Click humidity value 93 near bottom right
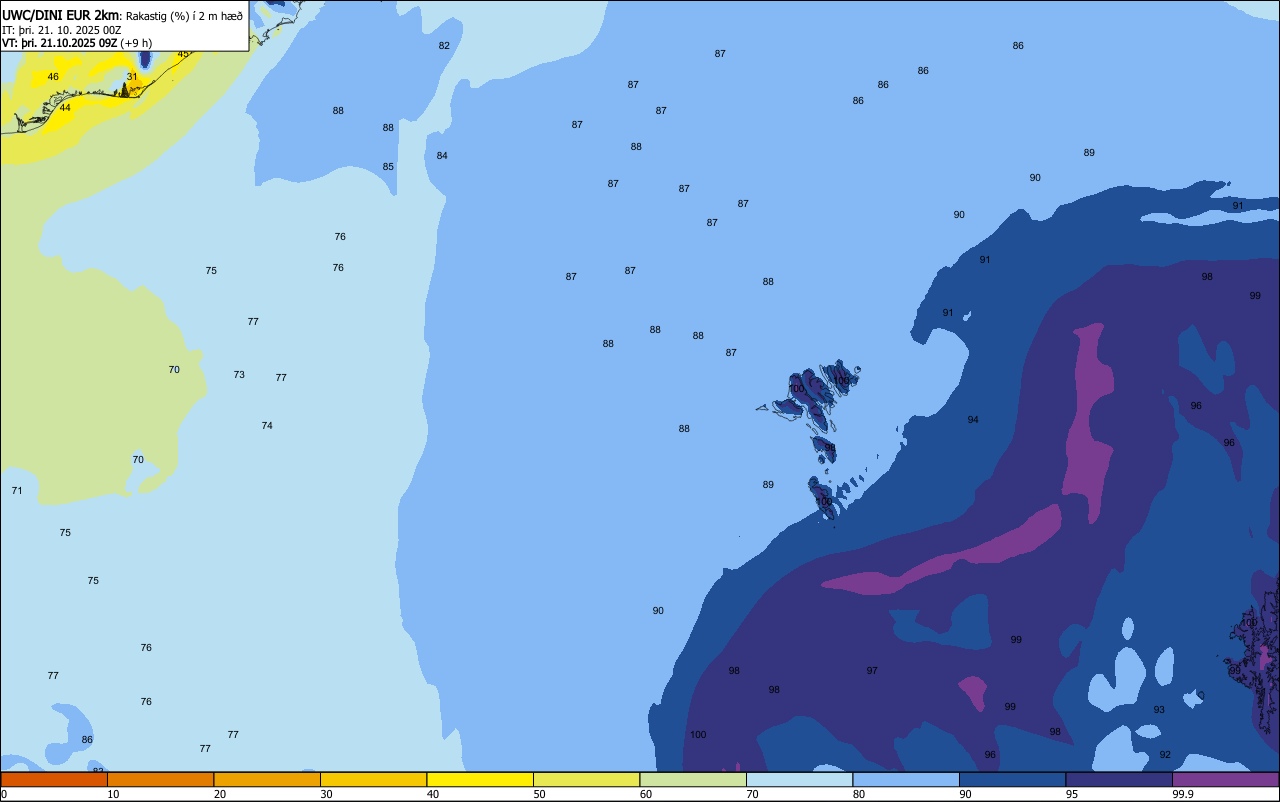The width and height of the screenshot is (1280, 802). click(x=1159, y=710)
